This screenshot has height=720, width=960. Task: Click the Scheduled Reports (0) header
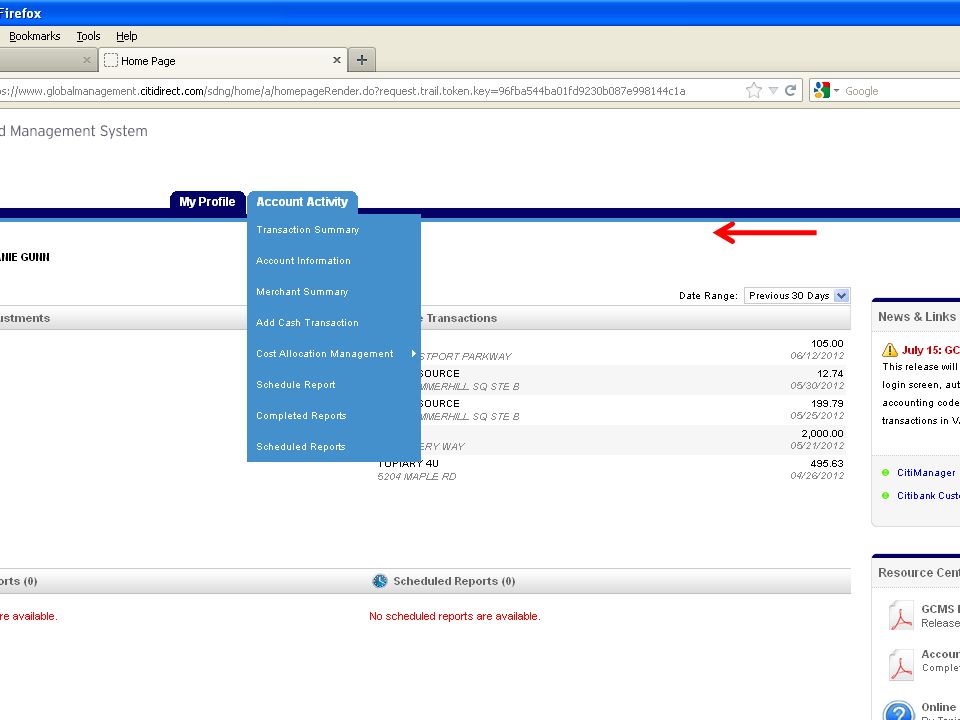tap(454, 581)
